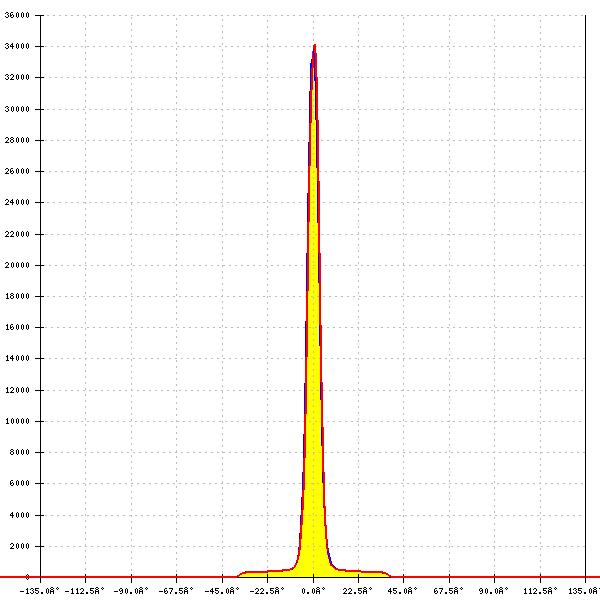Select the -67.5 x-axis label
This screenshot has width=600, height=600.
(176, 591)
